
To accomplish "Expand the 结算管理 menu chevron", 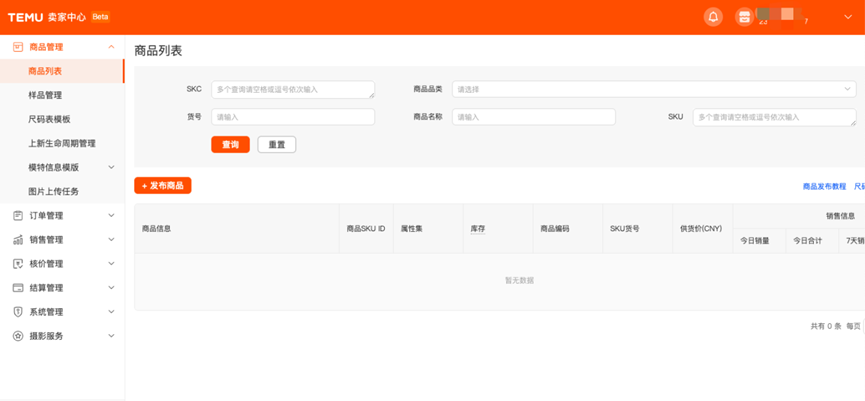I will pyautogui.click(x=111, y=288).
